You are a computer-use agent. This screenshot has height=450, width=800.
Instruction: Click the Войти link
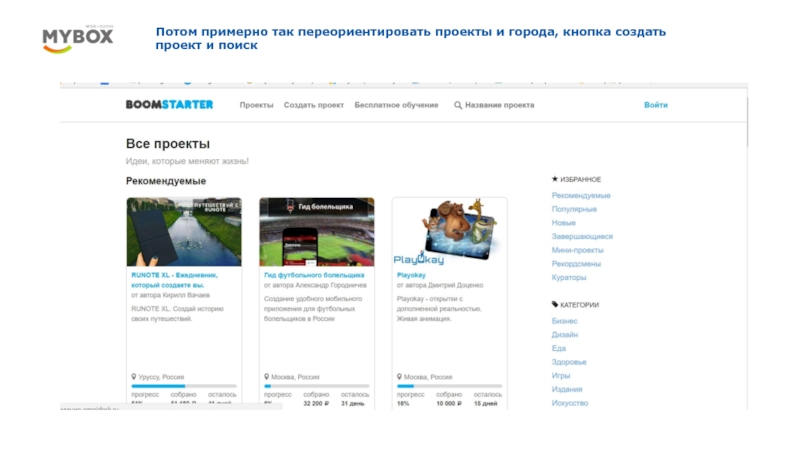(656, 105)
